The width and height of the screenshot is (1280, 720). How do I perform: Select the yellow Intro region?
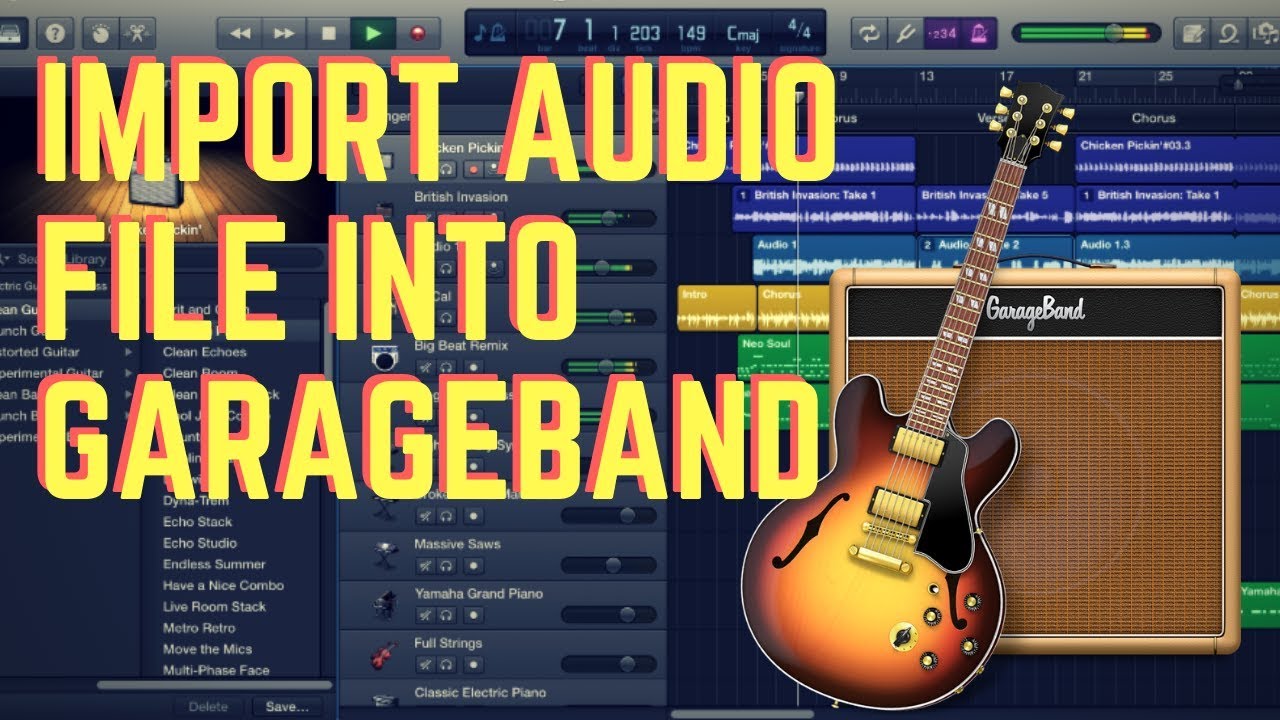[x=716, y=308]
